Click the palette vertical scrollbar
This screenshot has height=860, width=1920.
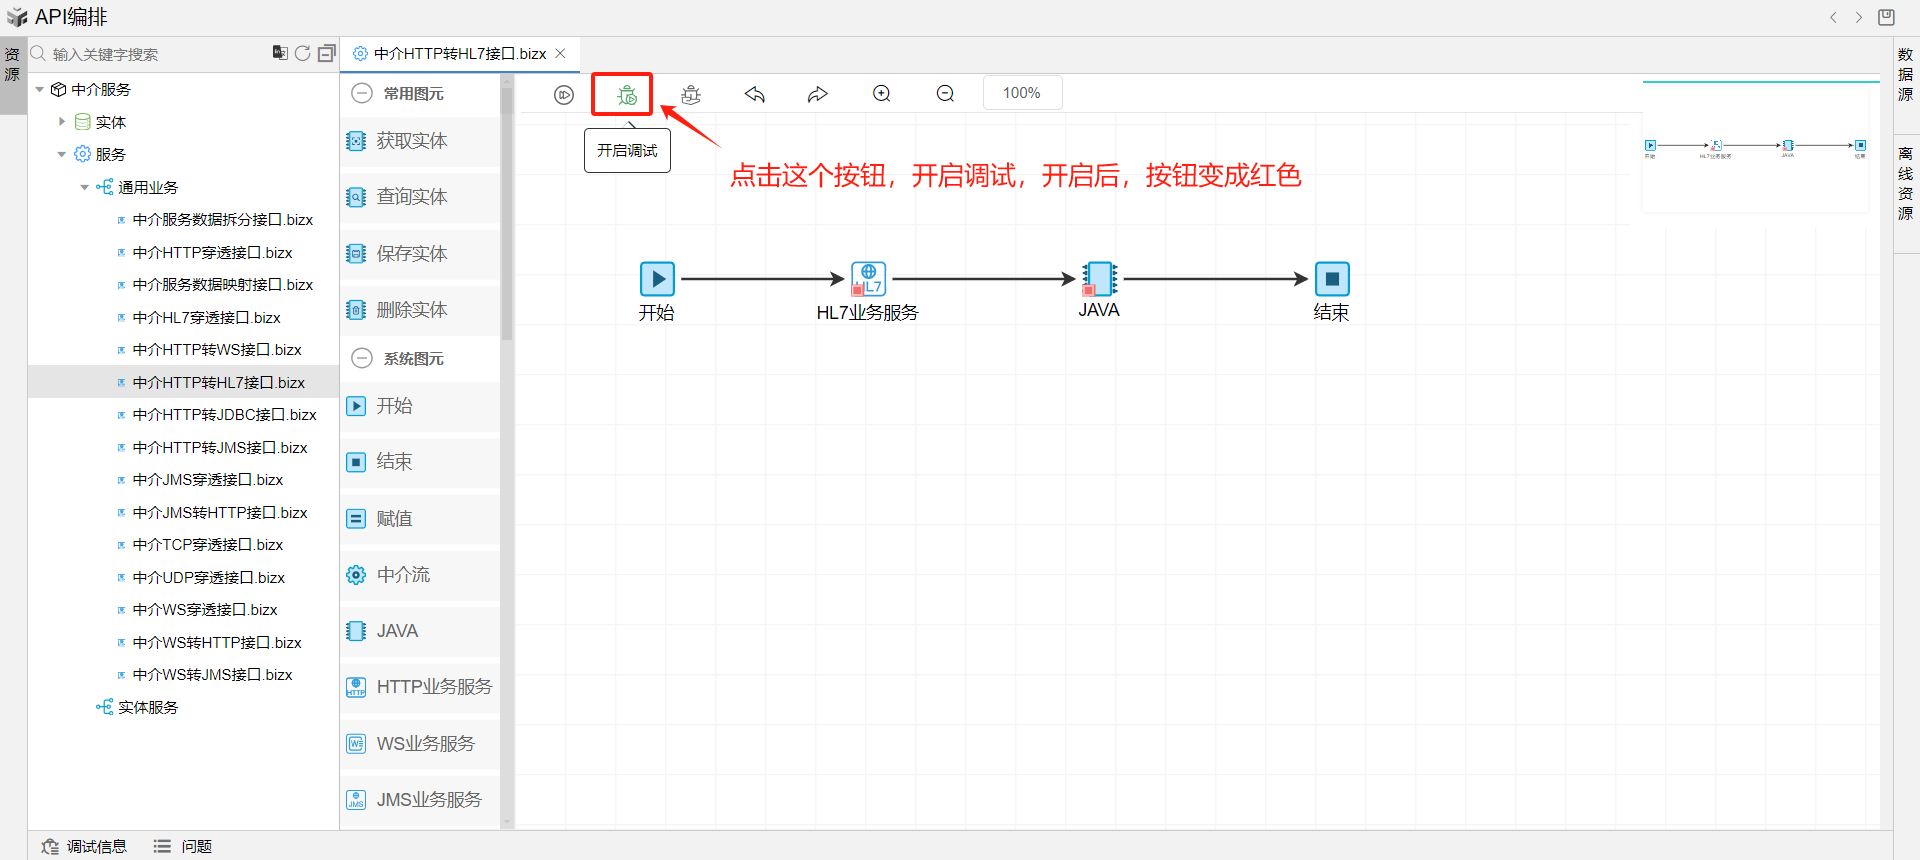507,215
